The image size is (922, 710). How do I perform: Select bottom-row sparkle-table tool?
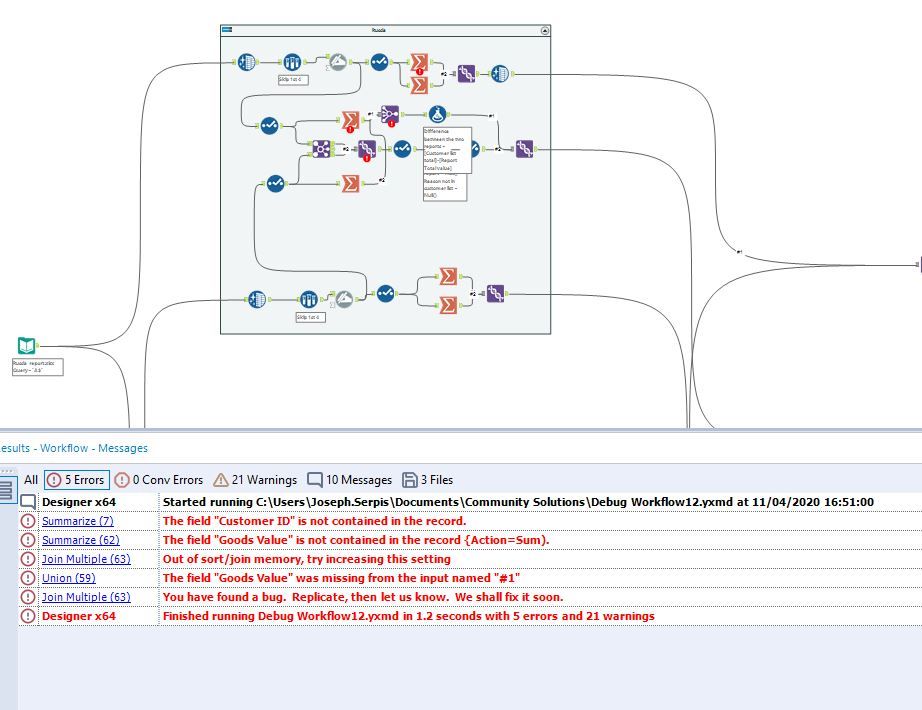click(257, 299)
